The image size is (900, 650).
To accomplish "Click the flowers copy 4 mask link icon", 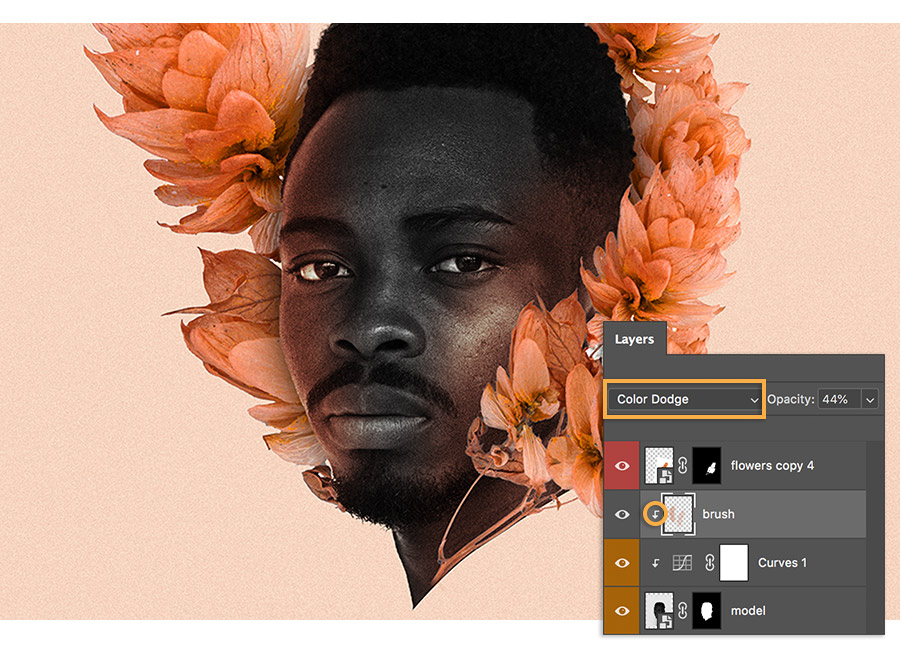I will (x=682, y=466).
